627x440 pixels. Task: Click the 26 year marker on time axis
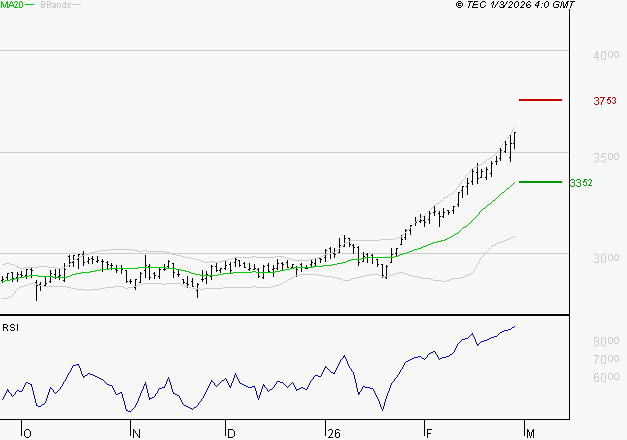[334, 434]
